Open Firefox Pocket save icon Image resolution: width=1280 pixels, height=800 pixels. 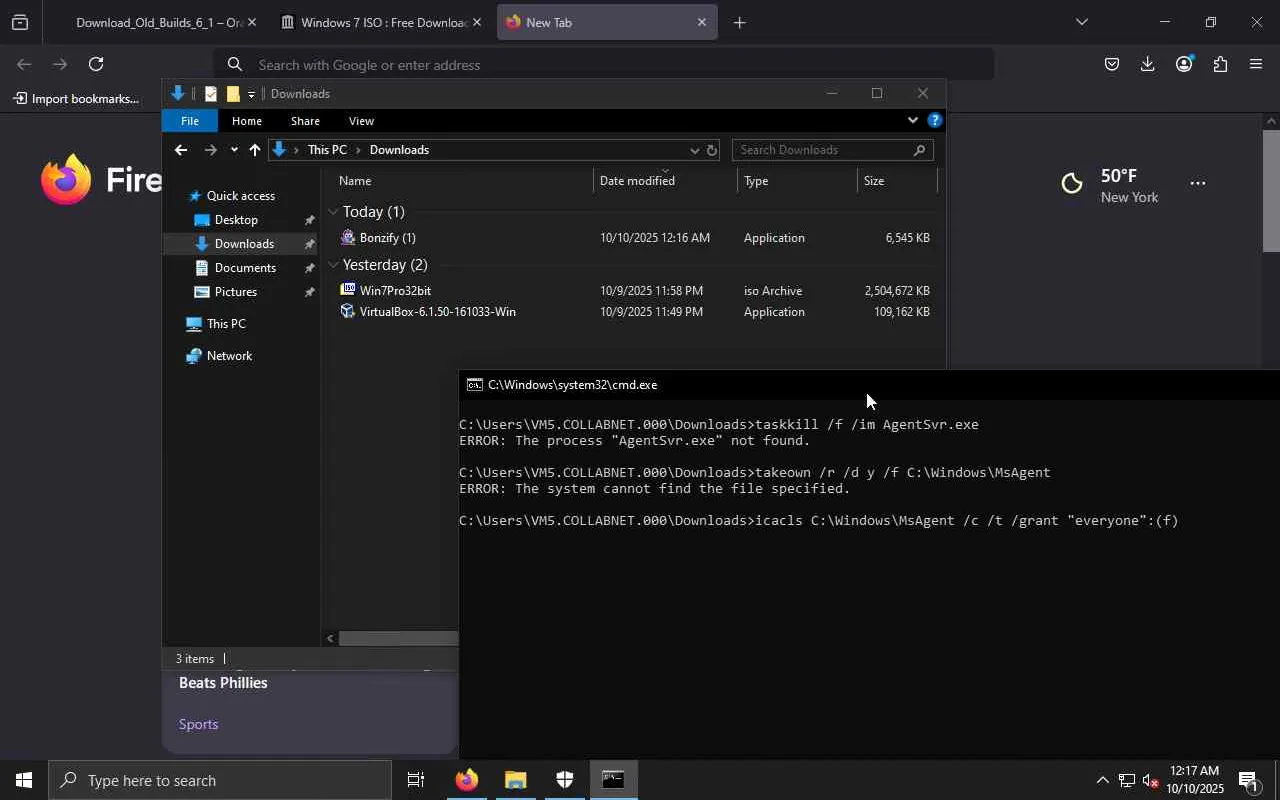(x=1112, y=65)
